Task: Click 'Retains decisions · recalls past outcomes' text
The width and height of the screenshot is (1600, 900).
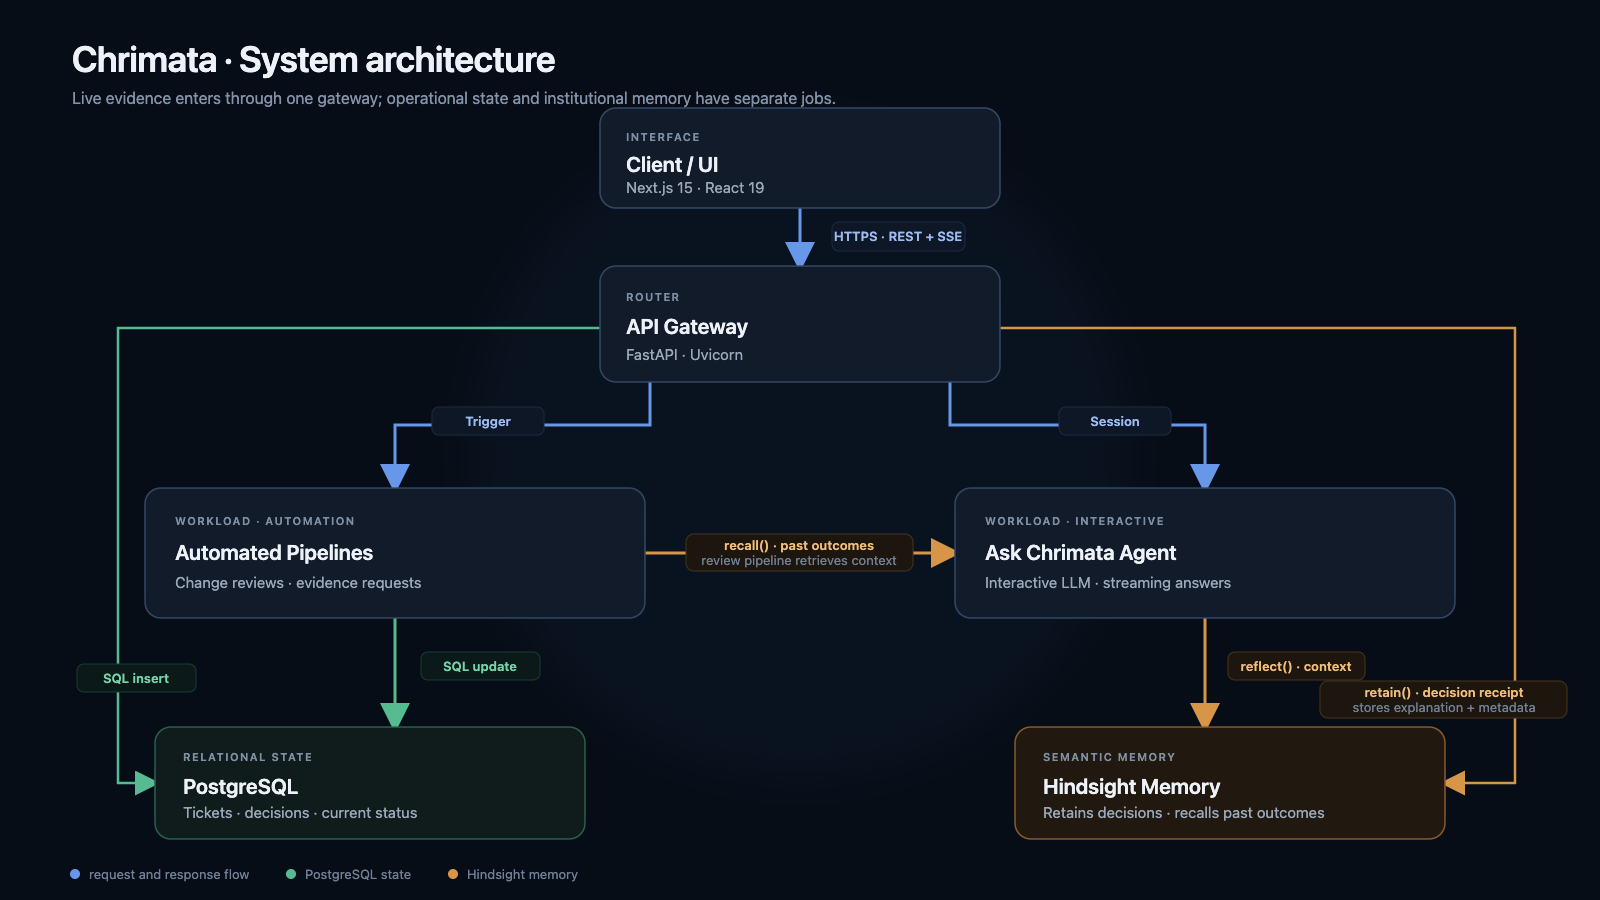Action: tap(1183, 813)
